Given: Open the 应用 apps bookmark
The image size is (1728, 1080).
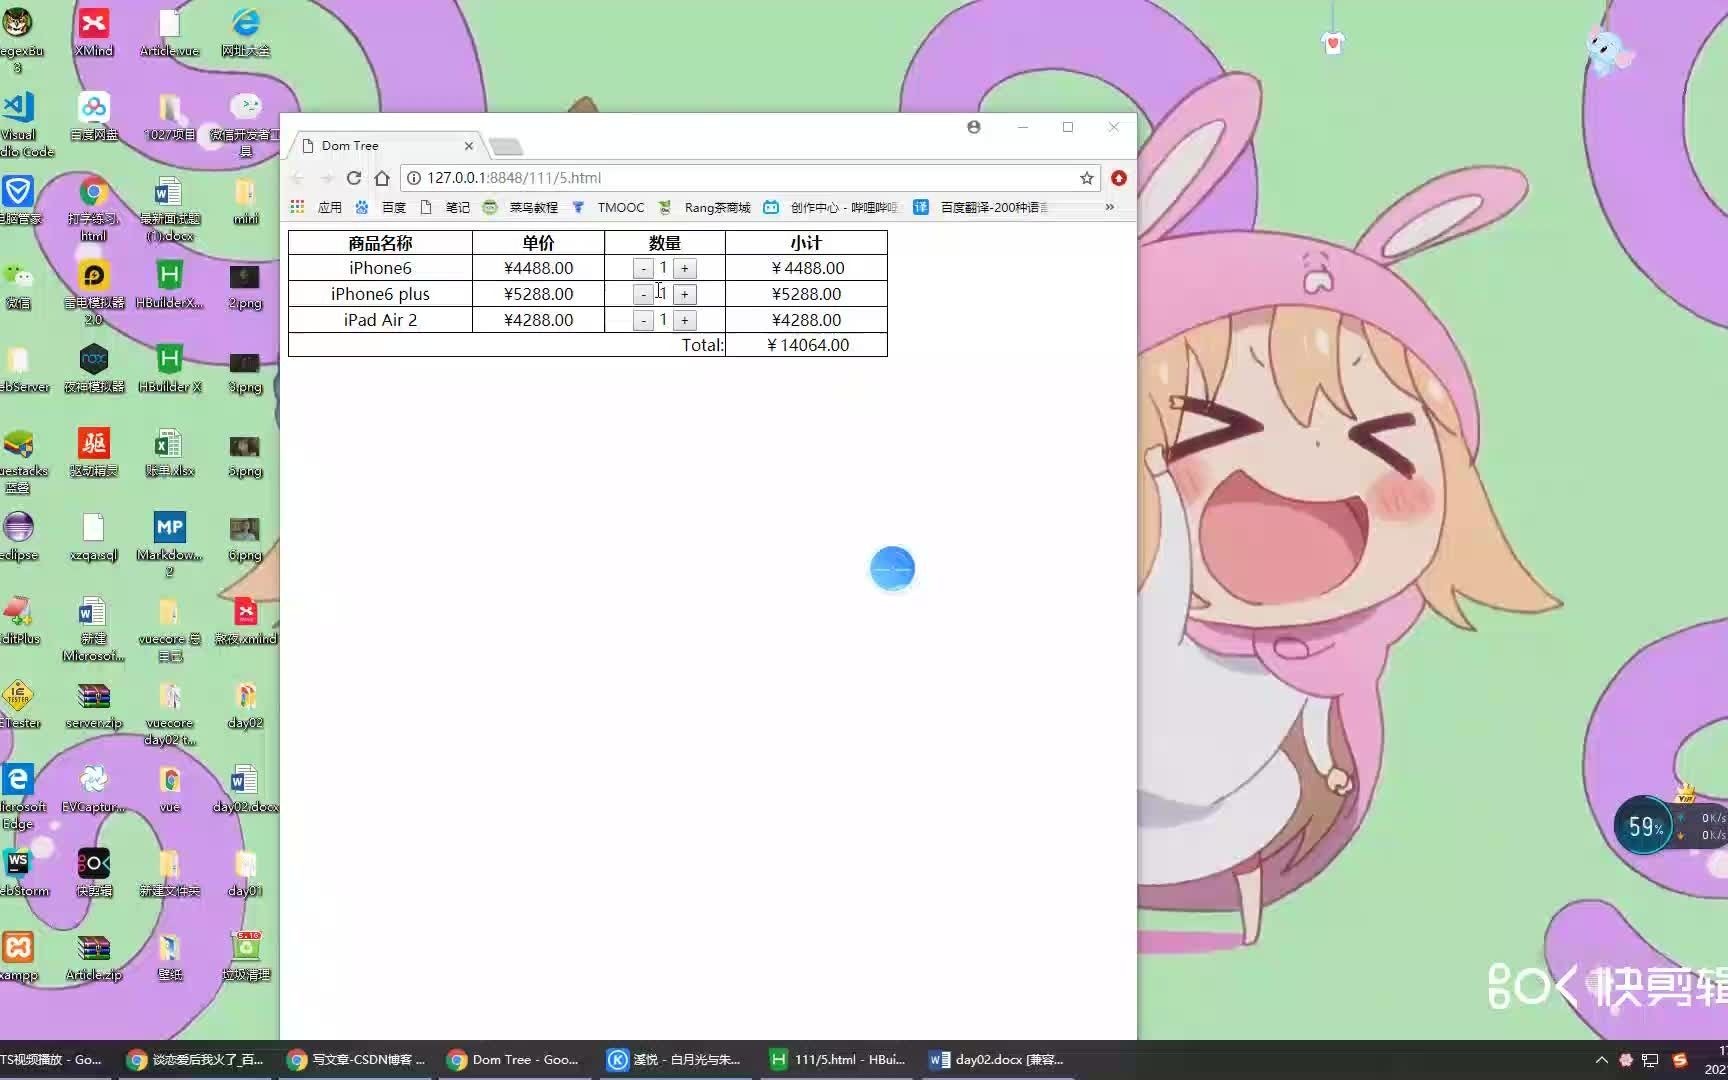Looking at the screenshot, I should tap(317, 207).
